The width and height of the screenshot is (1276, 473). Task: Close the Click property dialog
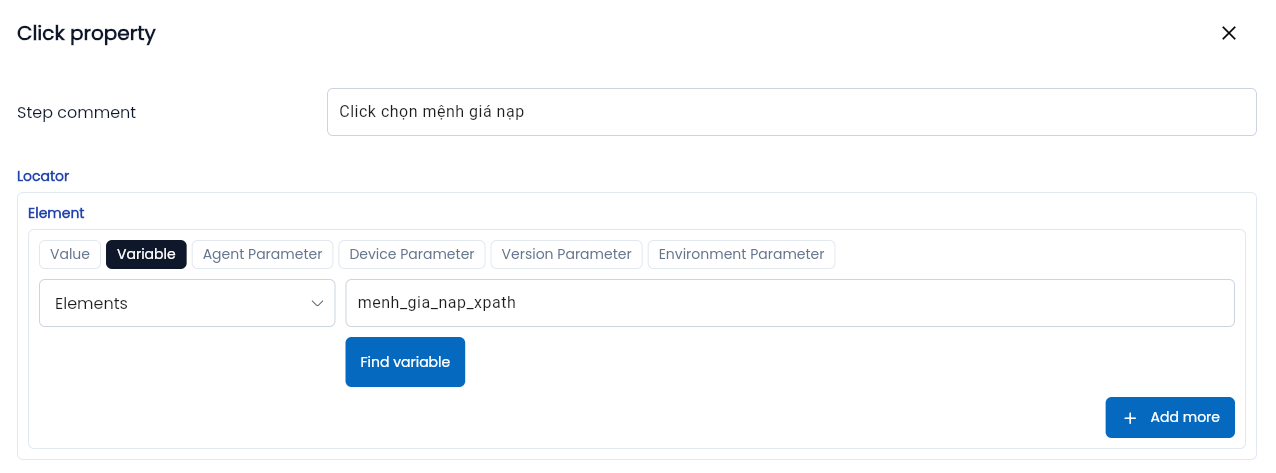[1229, 33]
